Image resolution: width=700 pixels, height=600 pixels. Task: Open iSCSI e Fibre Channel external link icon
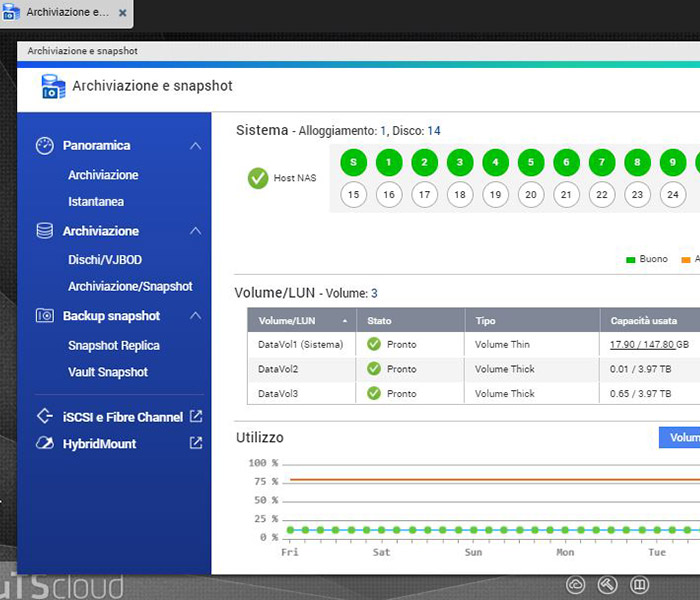pyautogui.click(x=196, y=417)
